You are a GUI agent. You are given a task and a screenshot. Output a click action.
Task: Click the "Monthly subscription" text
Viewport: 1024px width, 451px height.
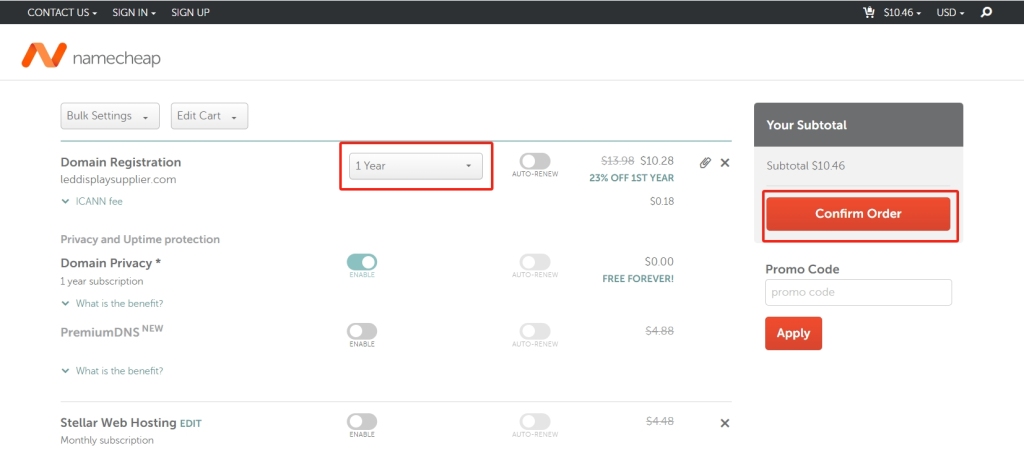(107, 441)
